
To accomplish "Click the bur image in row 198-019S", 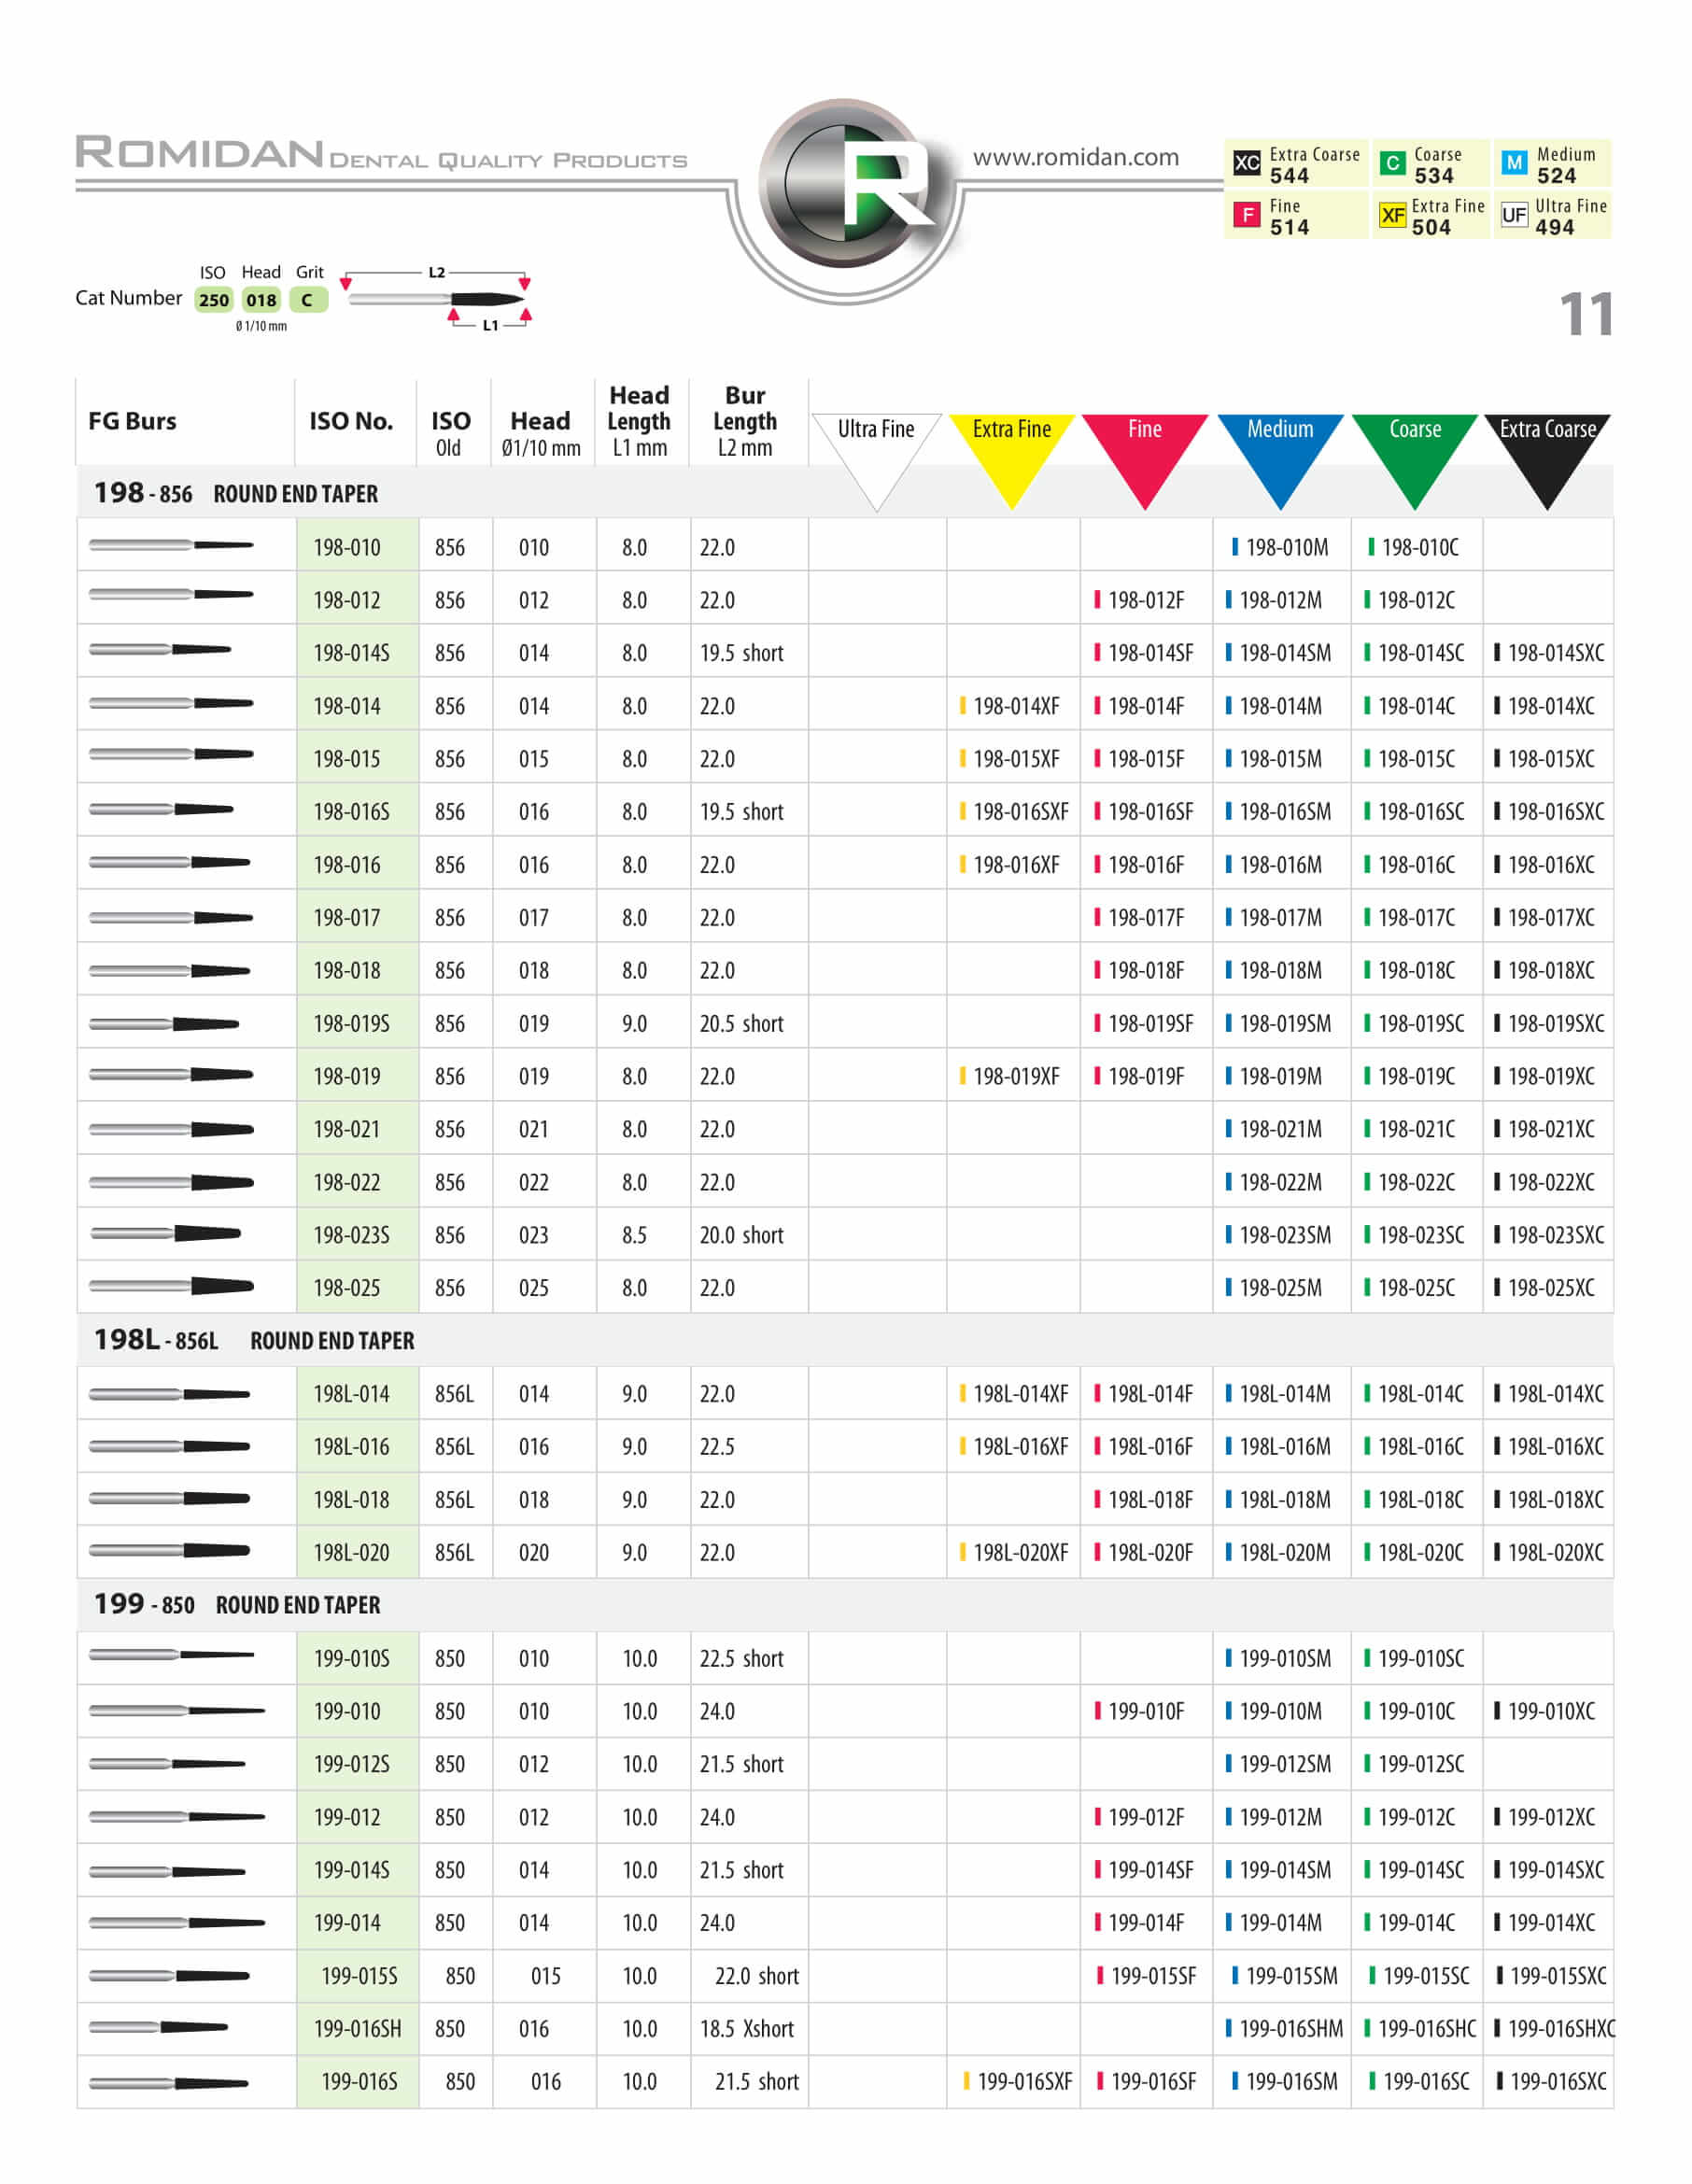I will 164,1024.
